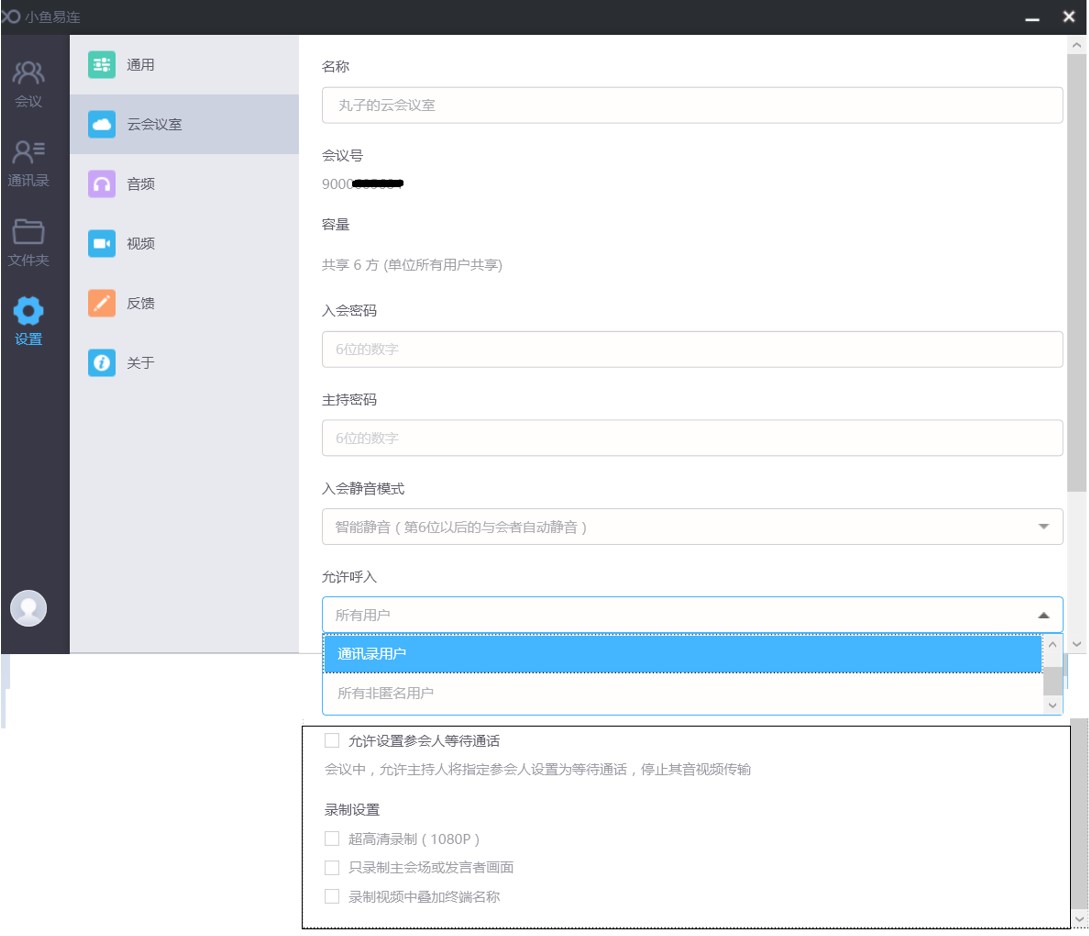The width and height of the screenshot is (1089, 936).
Task: Click the 入会密码 input field
Action: tap(692, 349)
